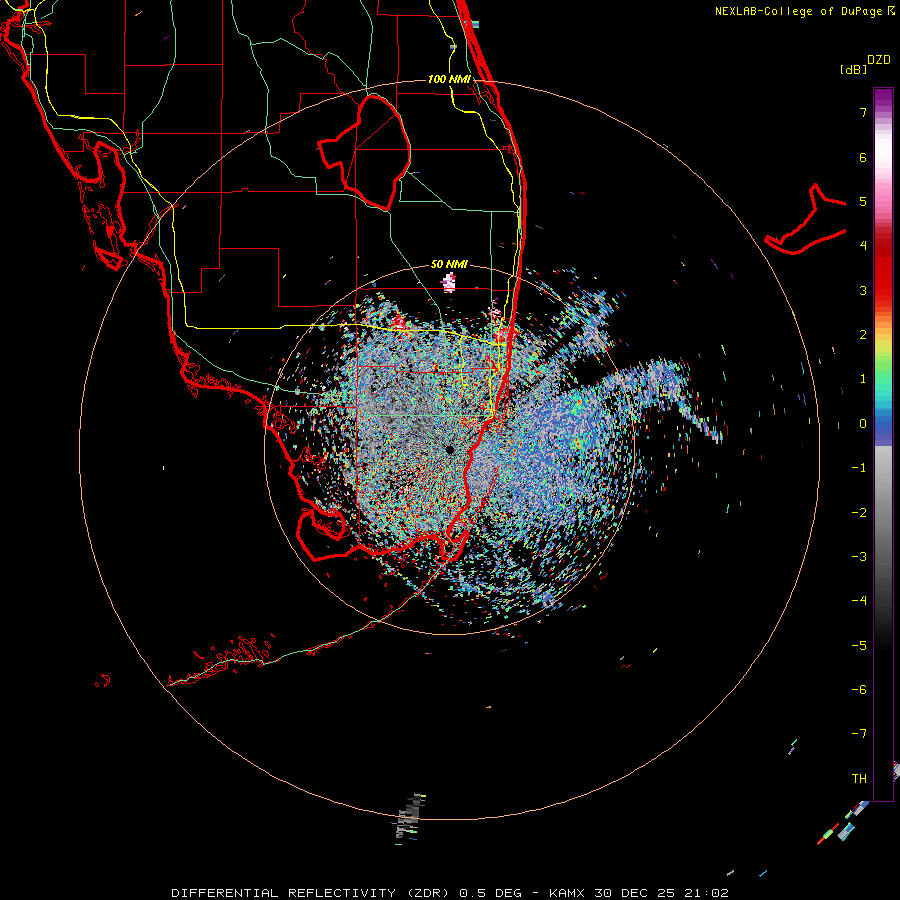Viewport: 900px width, 900px height.
Task: Click the black radar site dot at center
Action: point(449,449)
